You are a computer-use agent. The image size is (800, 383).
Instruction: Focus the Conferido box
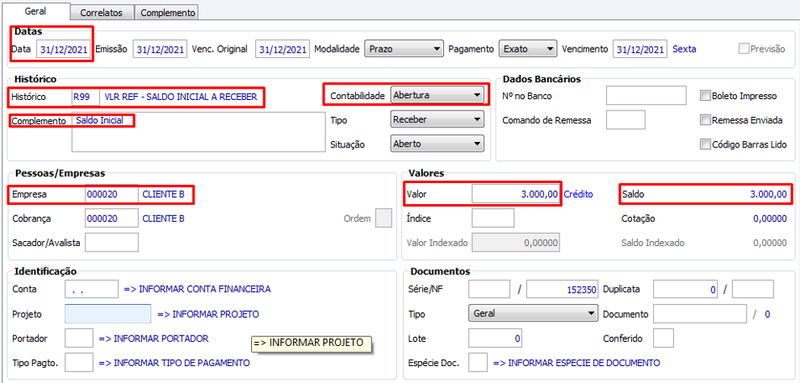(663, 338)
